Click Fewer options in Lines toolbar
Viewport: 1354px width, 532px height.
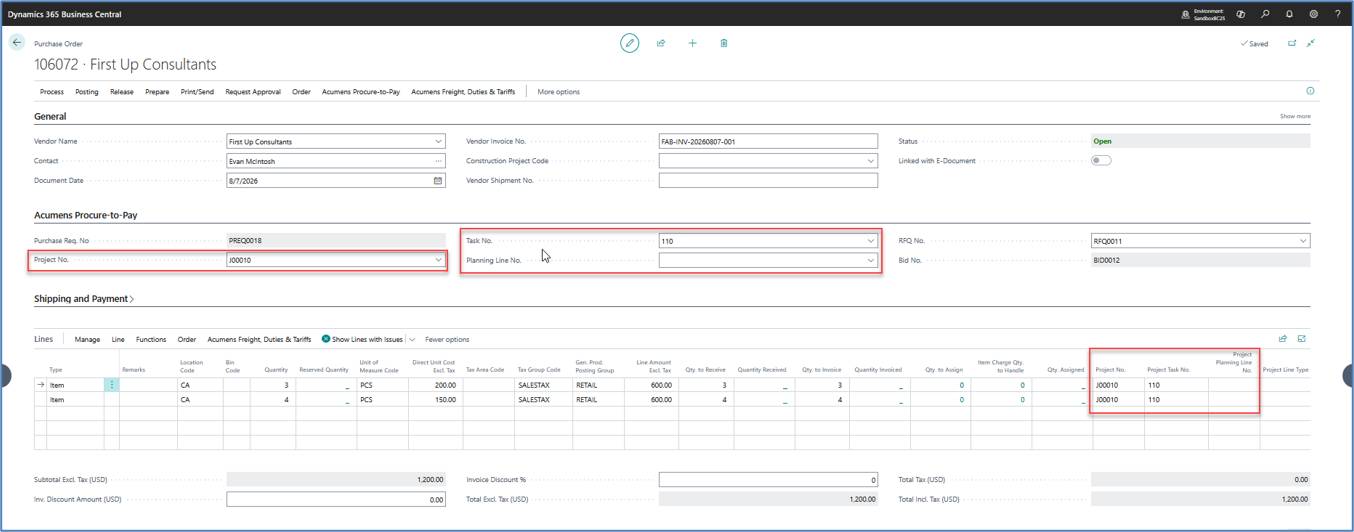coord(447,339)
